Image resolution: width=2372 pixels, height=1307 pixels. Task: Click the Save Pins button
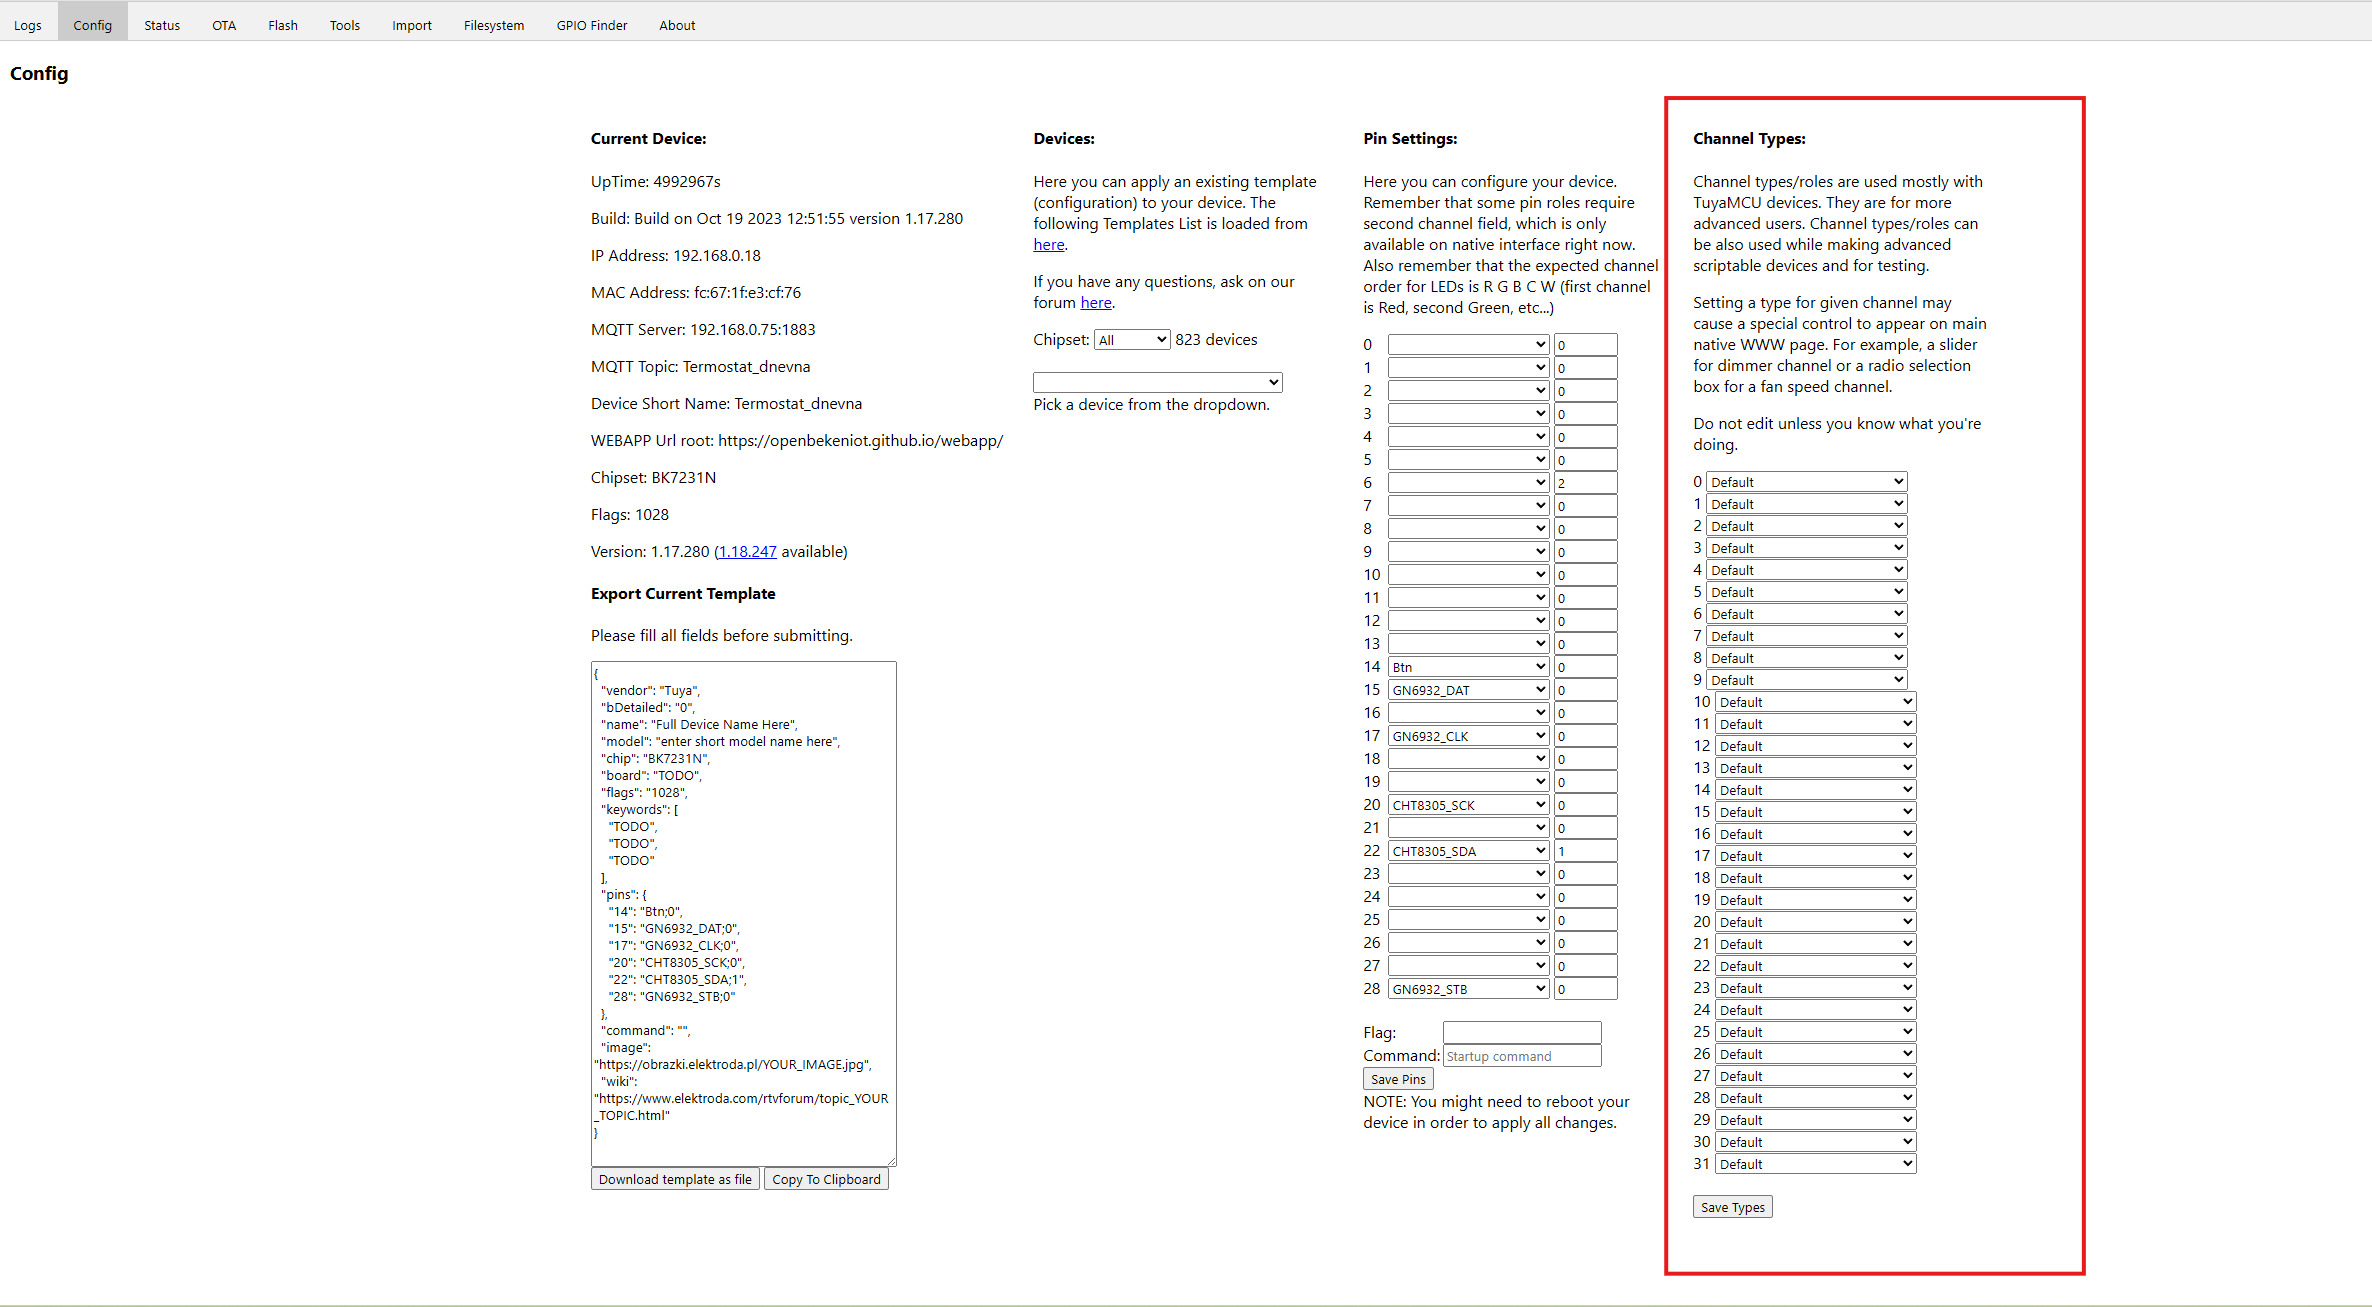click(x=1397, y=1079)
